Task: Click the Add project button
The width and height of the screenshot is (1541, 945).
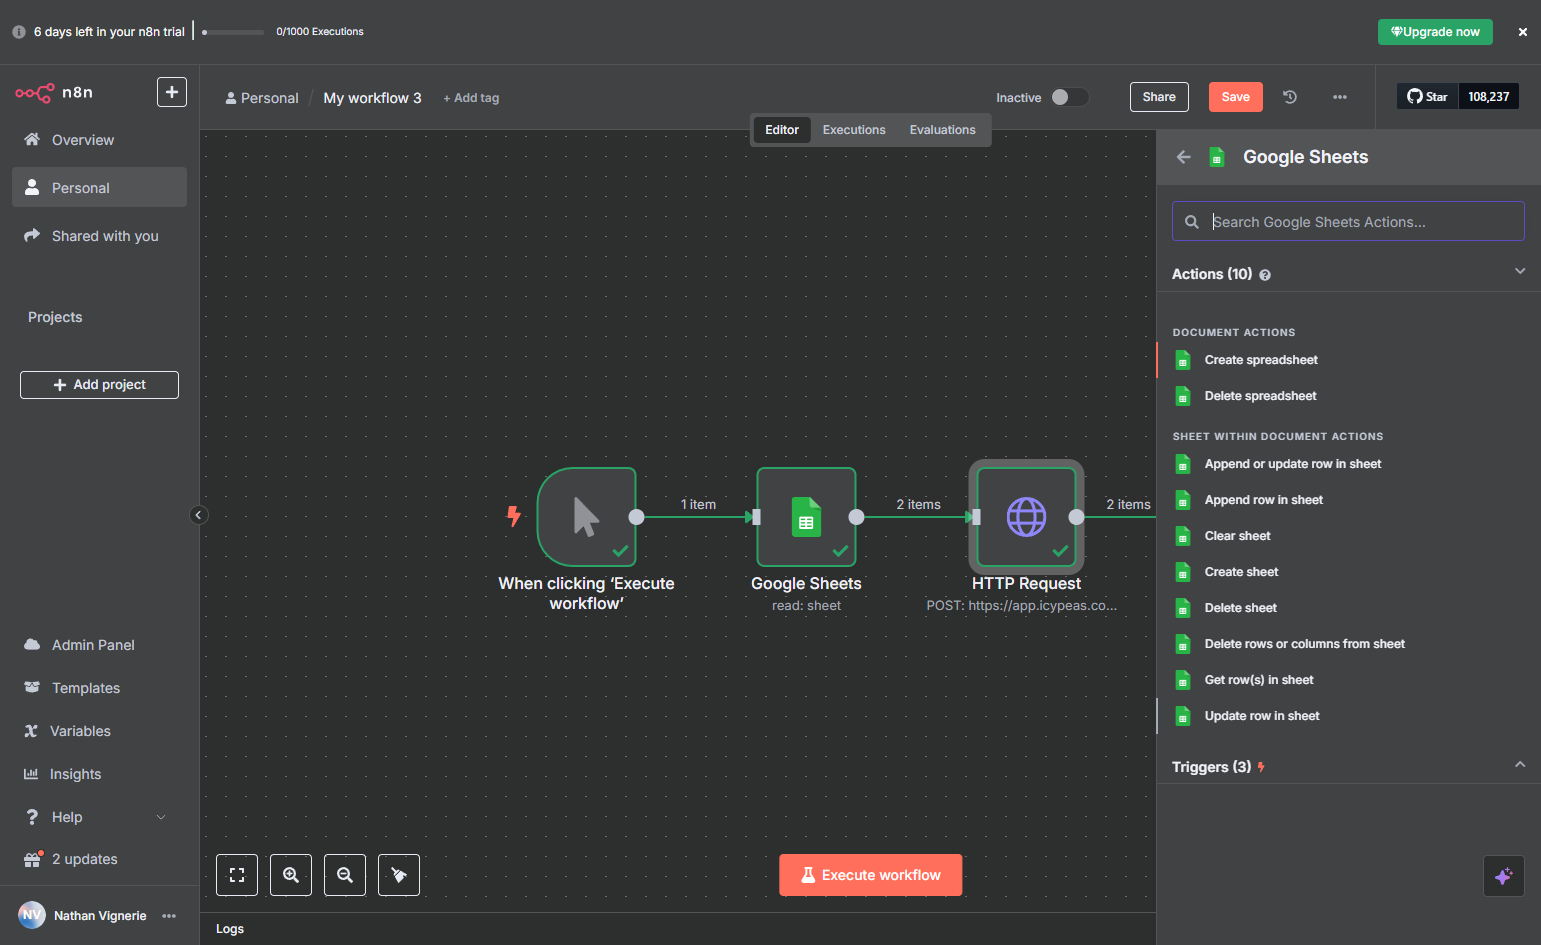Action: coord(99,385)
